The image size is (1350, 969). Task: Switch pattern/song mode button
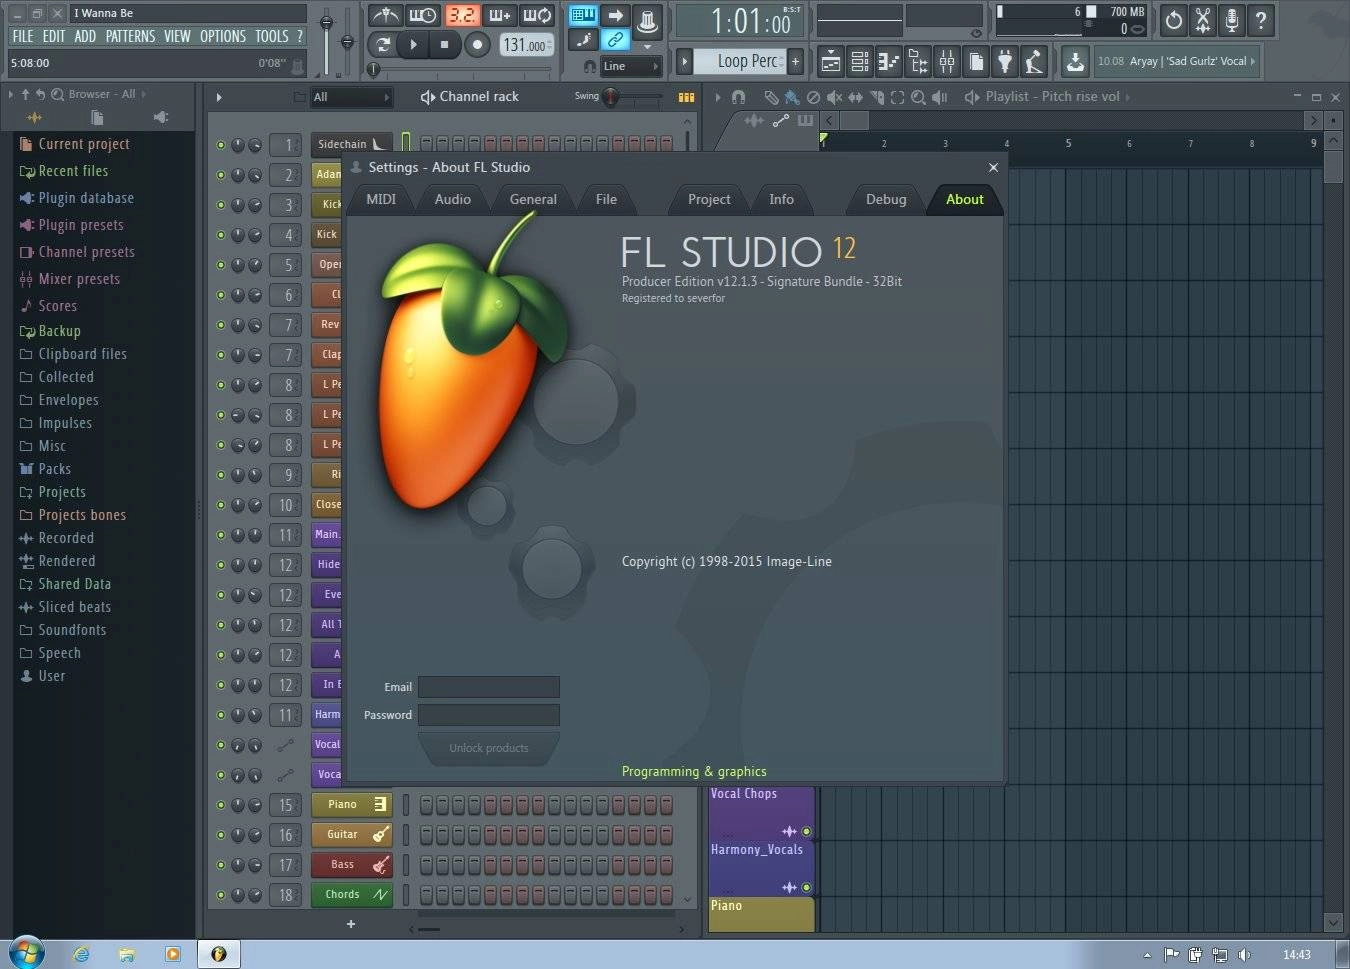click(x=383, y=44)
